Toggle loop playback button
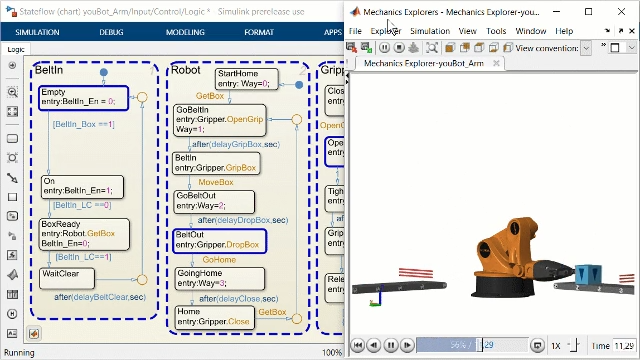 538,345
